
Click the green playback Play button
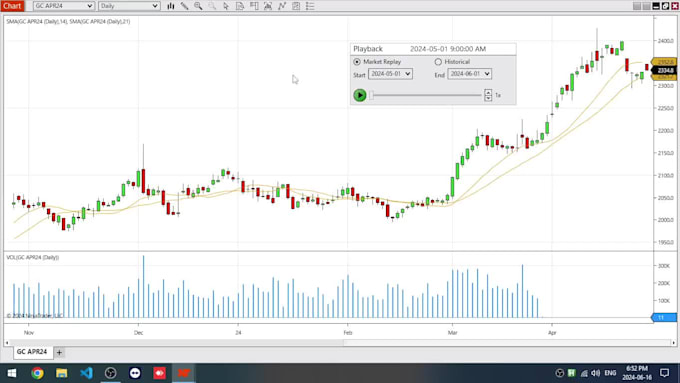[x=360, y=95]
